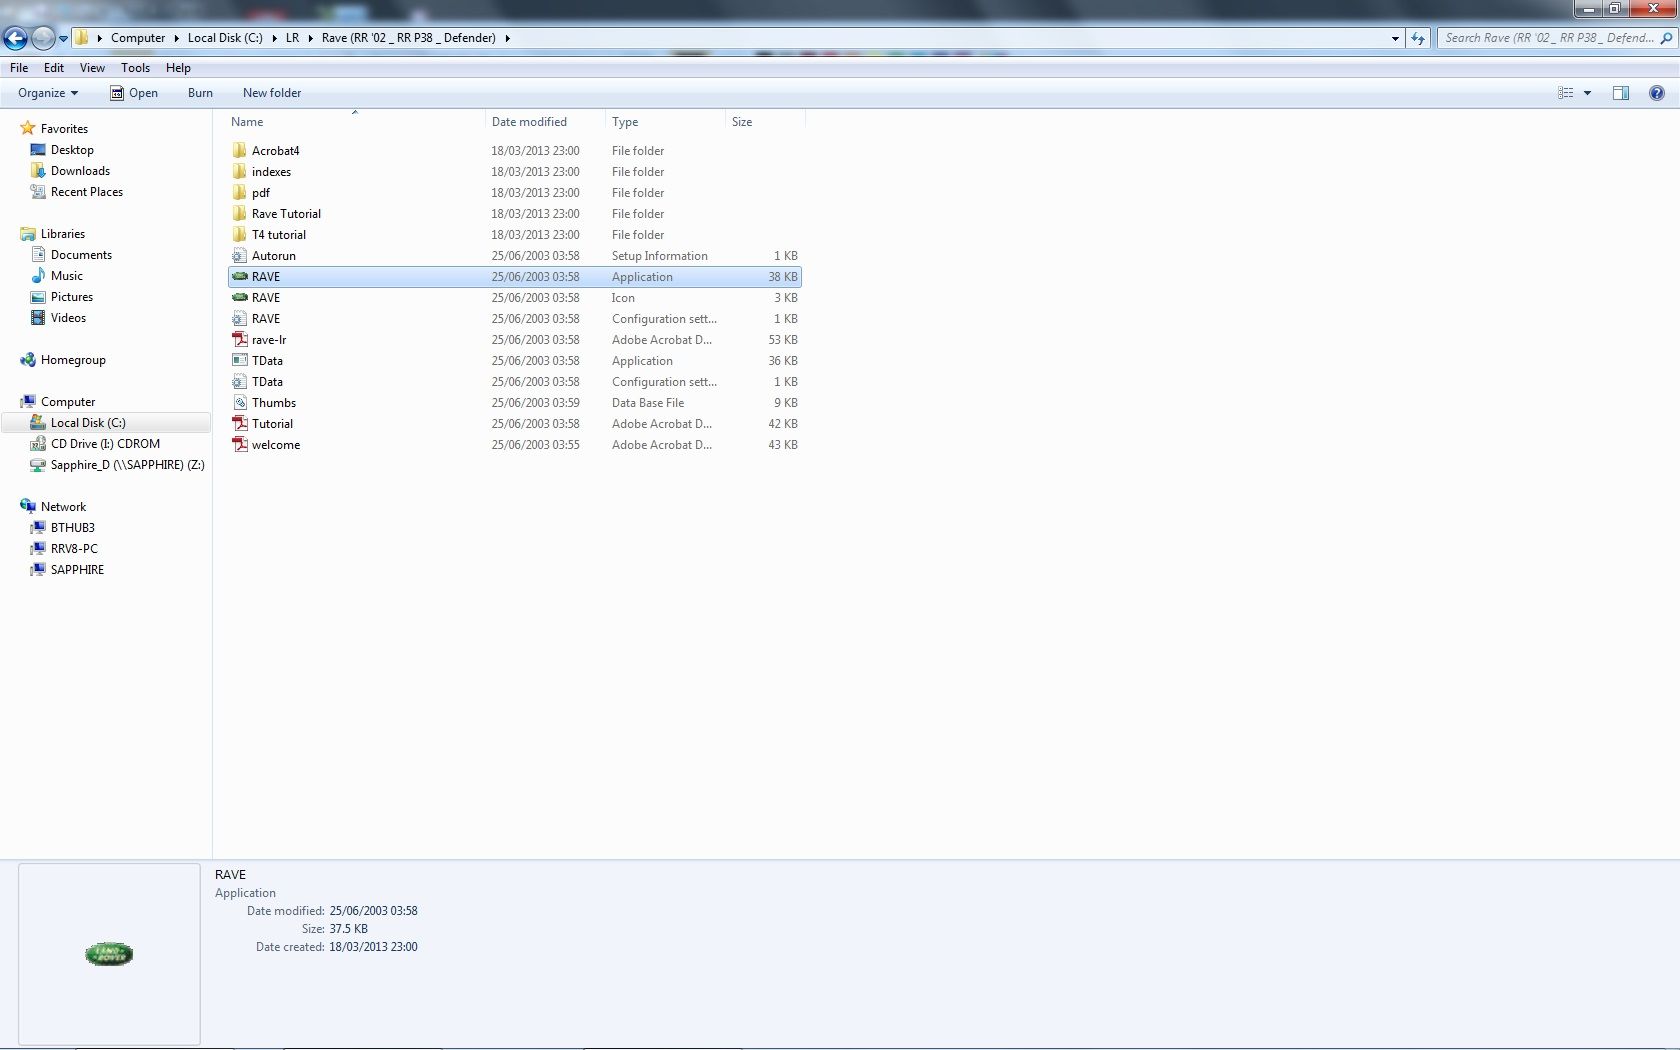Go to Downloads in Favorites

tap(80, 171)
